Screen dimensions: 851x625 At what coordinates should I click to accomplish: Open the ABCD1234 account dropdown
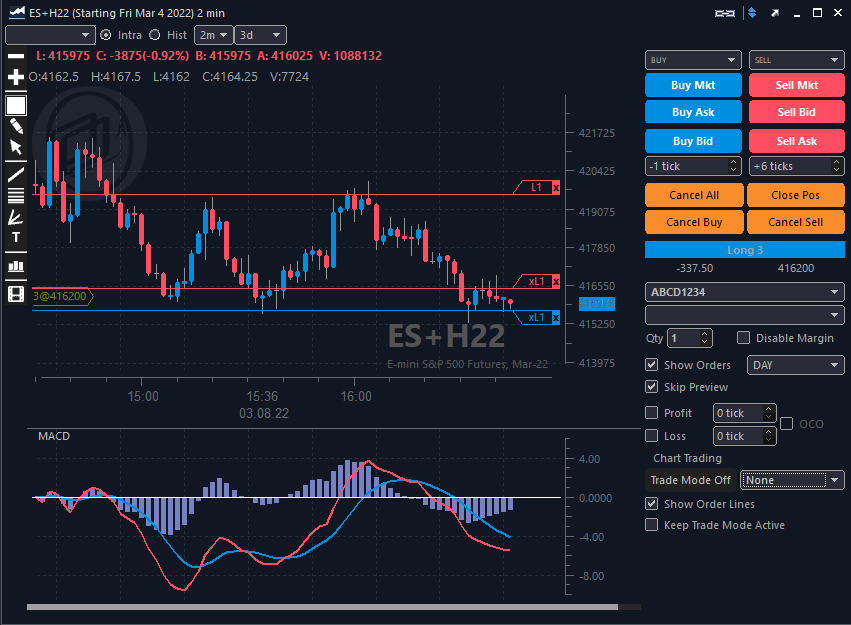click(x=745, y=292)
